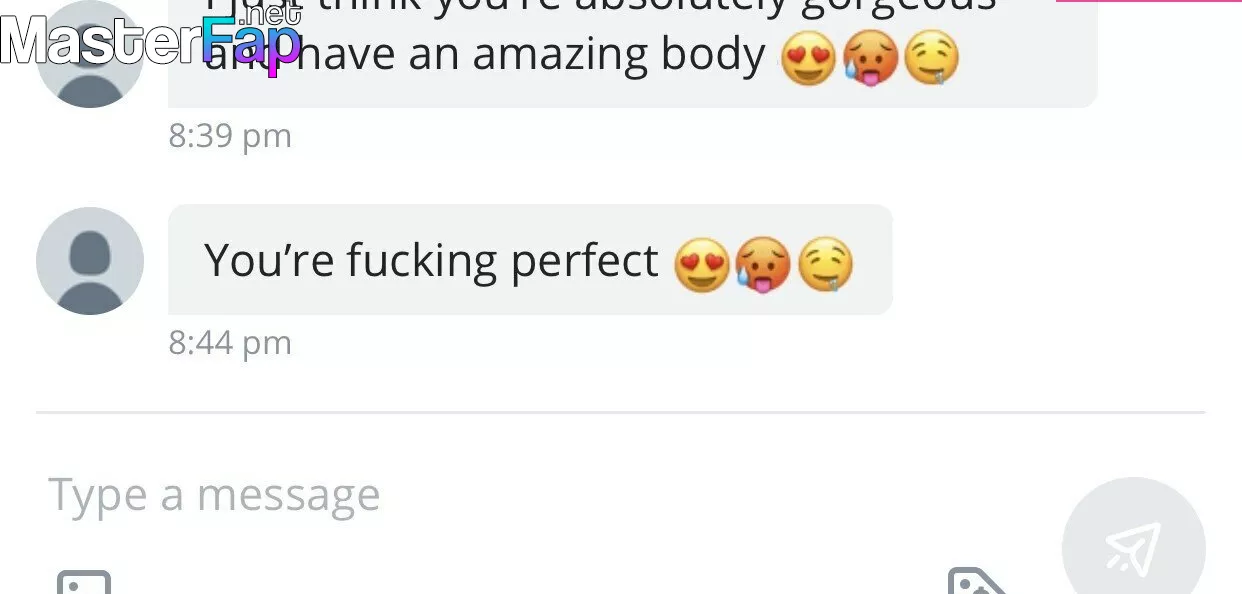Select the price tag icon
Screen dimensions: 1242x594
coord(976,581)
